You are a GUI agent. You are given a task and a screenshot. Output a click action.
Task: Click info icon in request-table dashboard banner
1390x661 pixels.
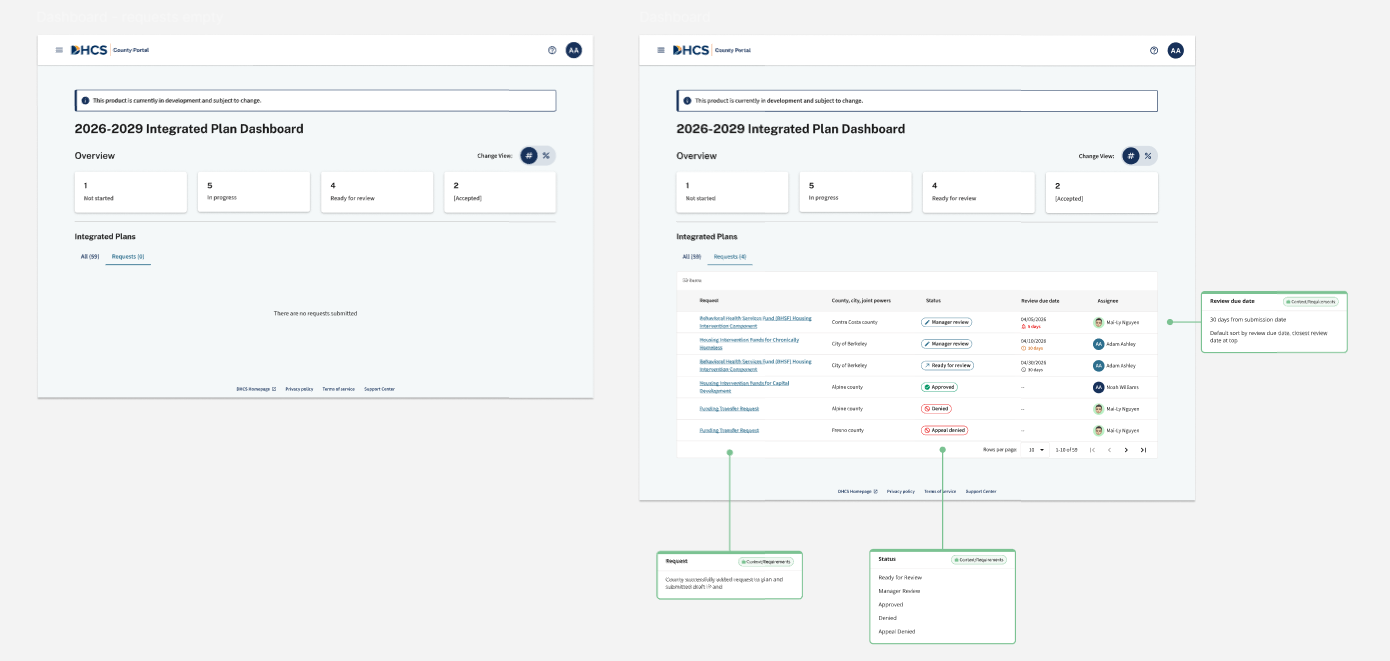(x=687, y=101)
